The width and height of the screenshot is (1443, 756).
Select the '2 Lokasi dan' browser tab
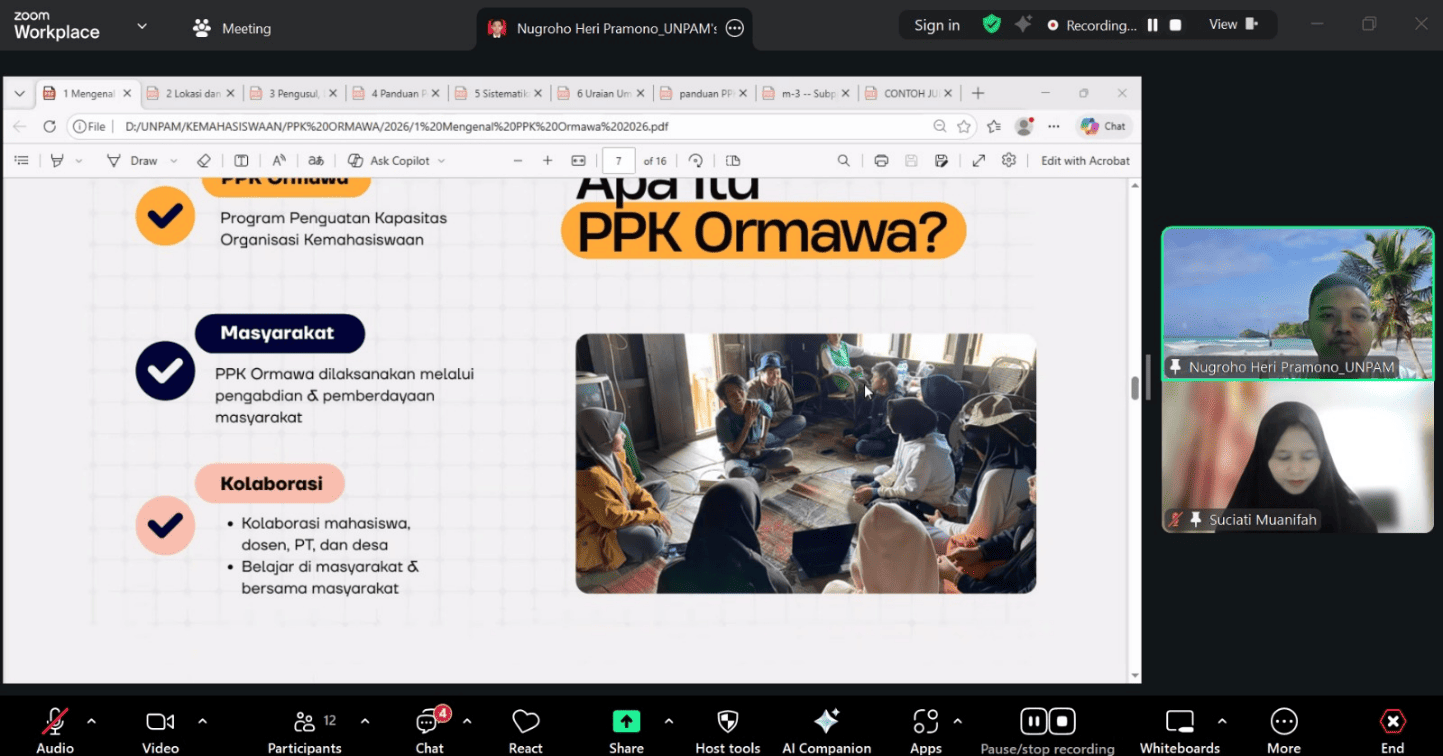coord(190,93)
